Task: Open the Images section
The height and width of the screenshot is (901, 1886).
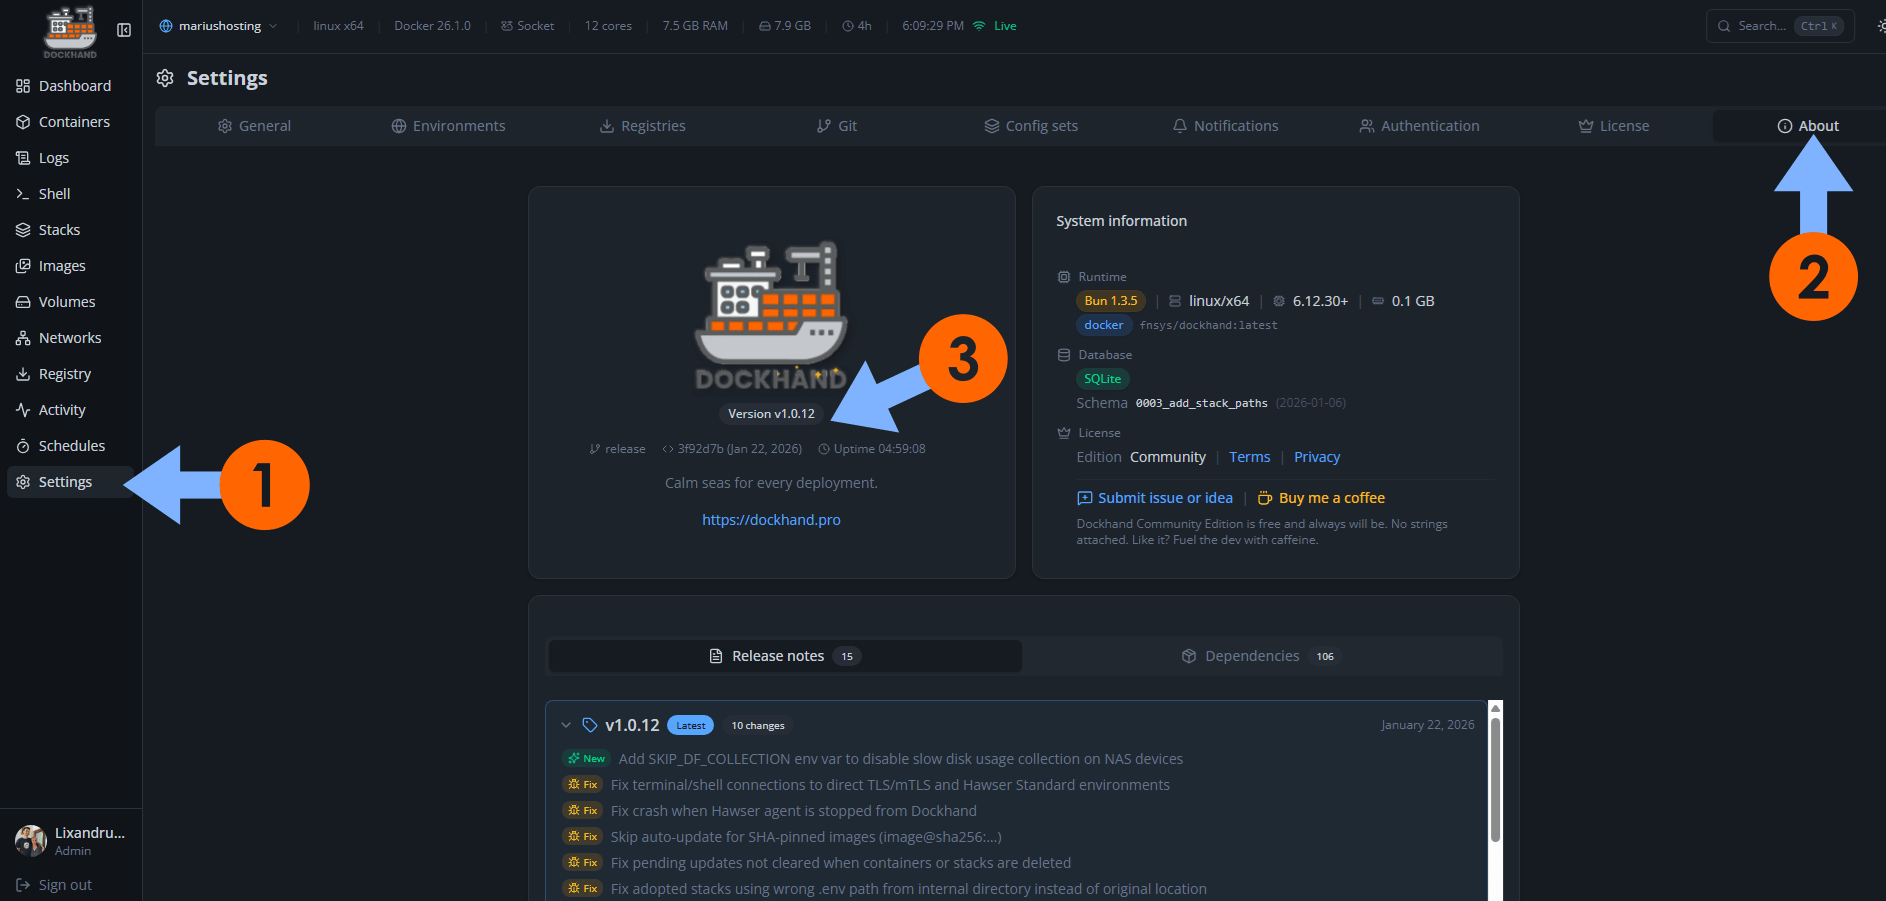Action: click(x=60, y=265)
